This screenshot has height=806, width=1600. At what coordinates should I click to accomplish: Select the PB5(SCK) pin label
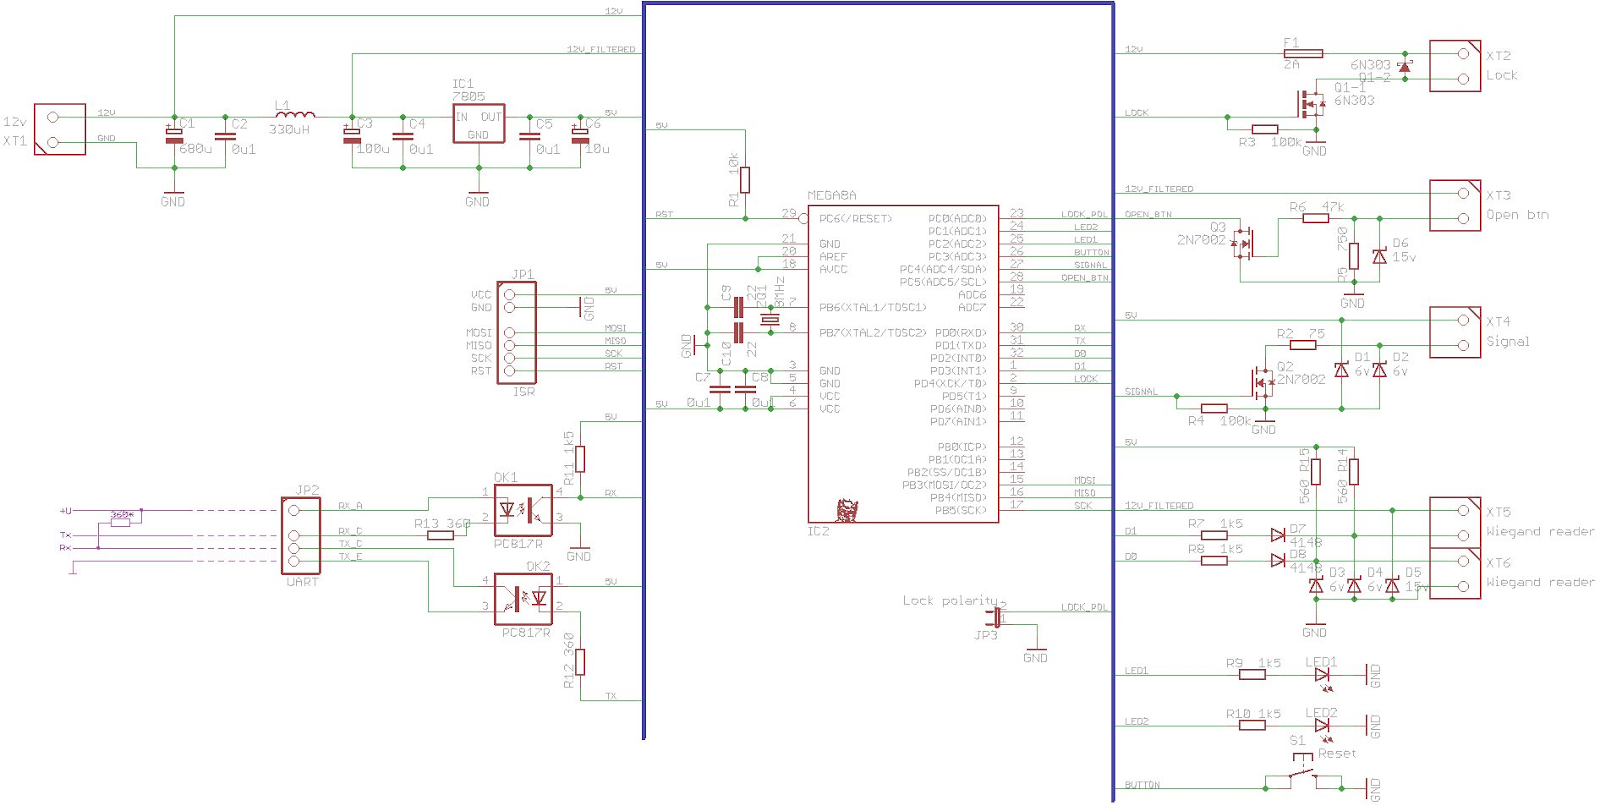tap(960, 510)
